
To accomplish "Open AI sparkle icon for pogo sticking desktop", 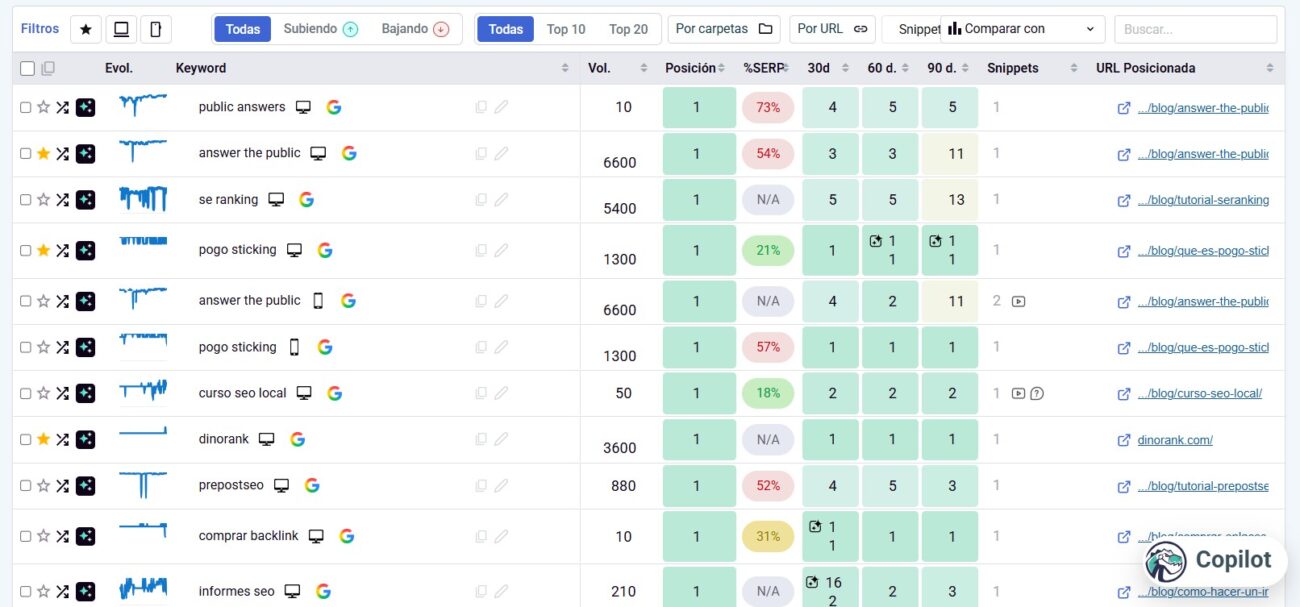I will point(85,250).
